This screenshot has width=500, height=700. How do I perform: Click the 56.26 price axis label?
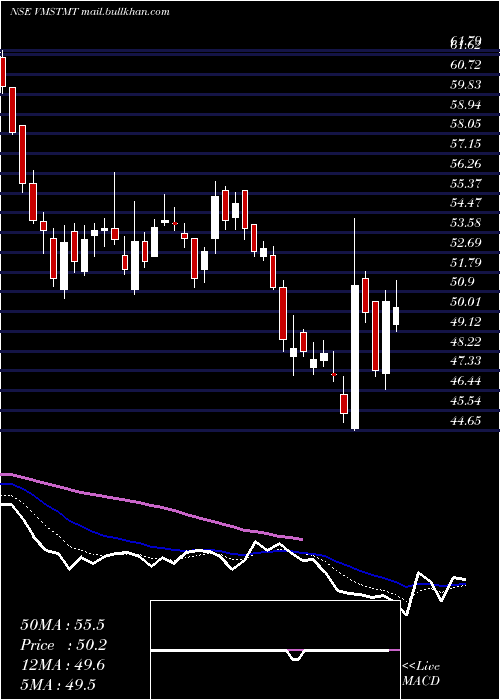pyautogui.click(x=466, y=164)
